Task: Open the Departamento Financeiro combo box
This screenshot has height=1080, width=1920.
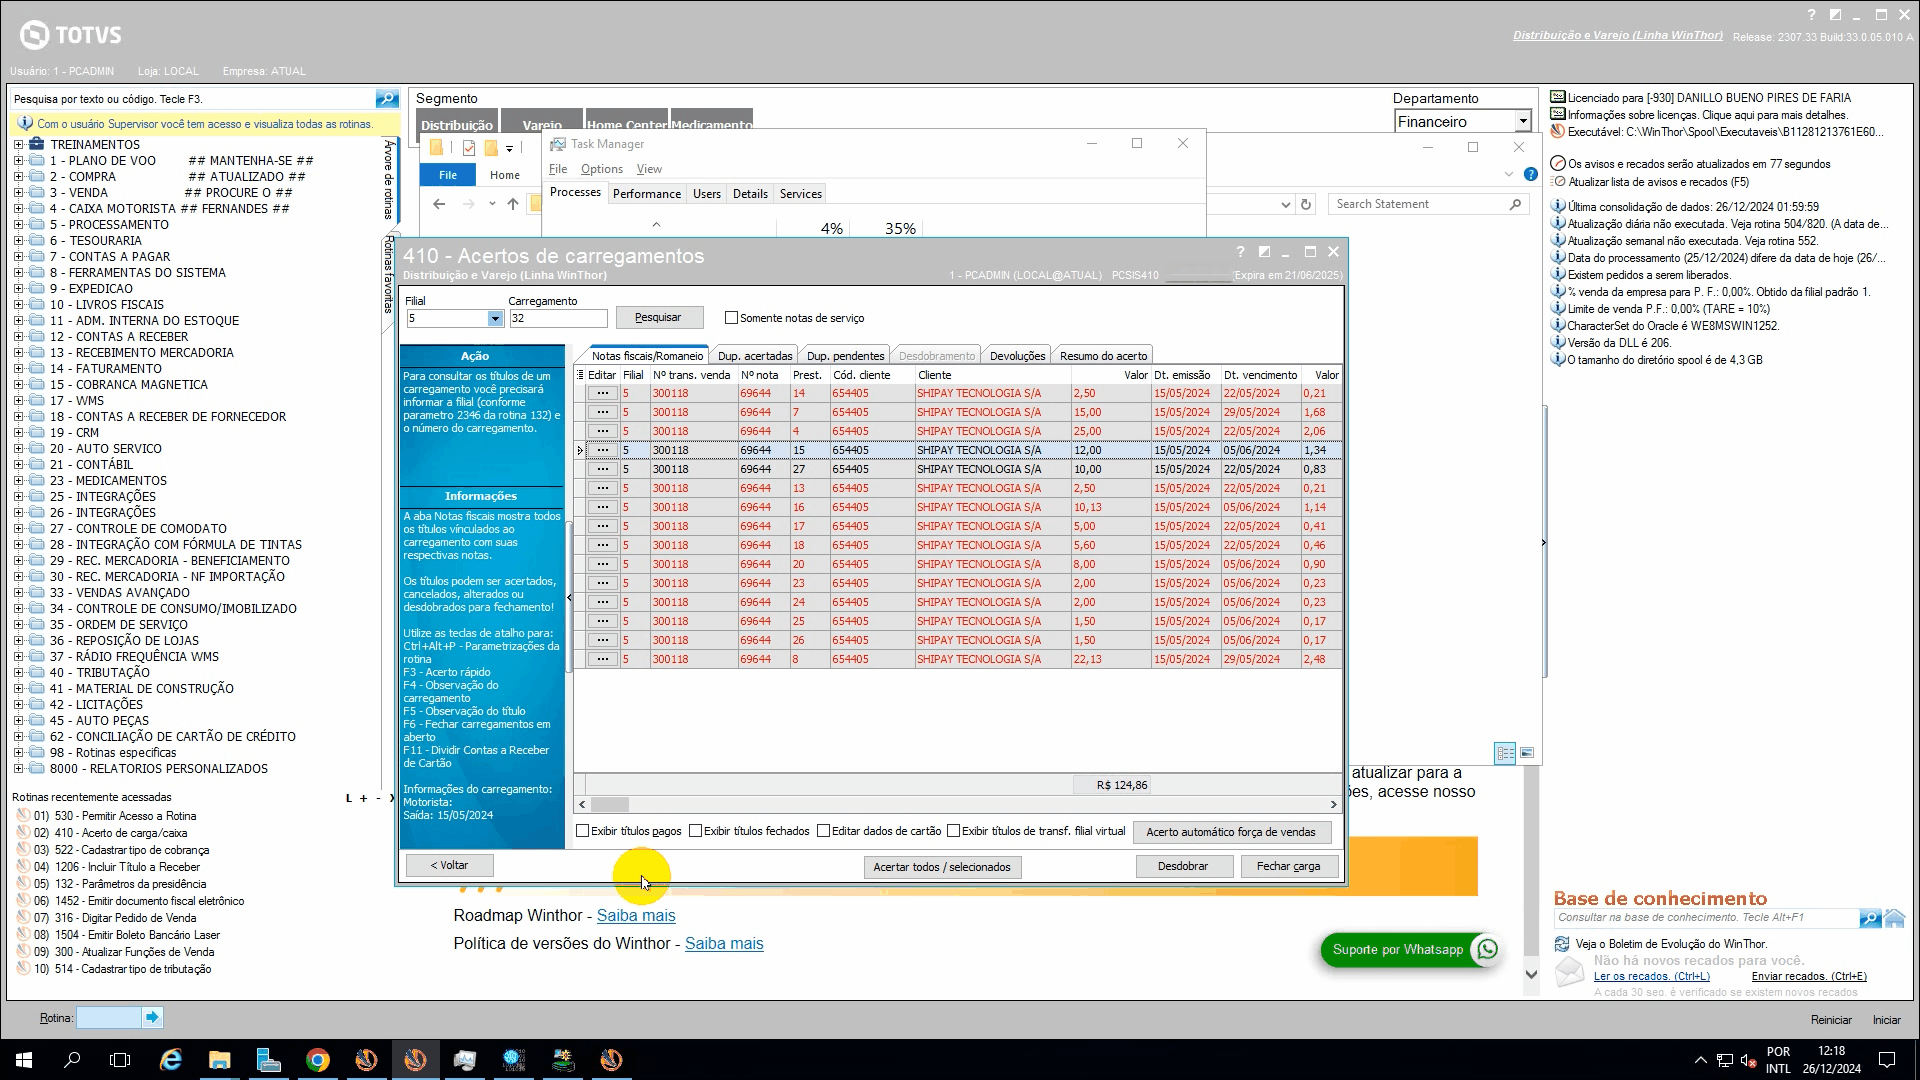Action: tap(1522, 122)
